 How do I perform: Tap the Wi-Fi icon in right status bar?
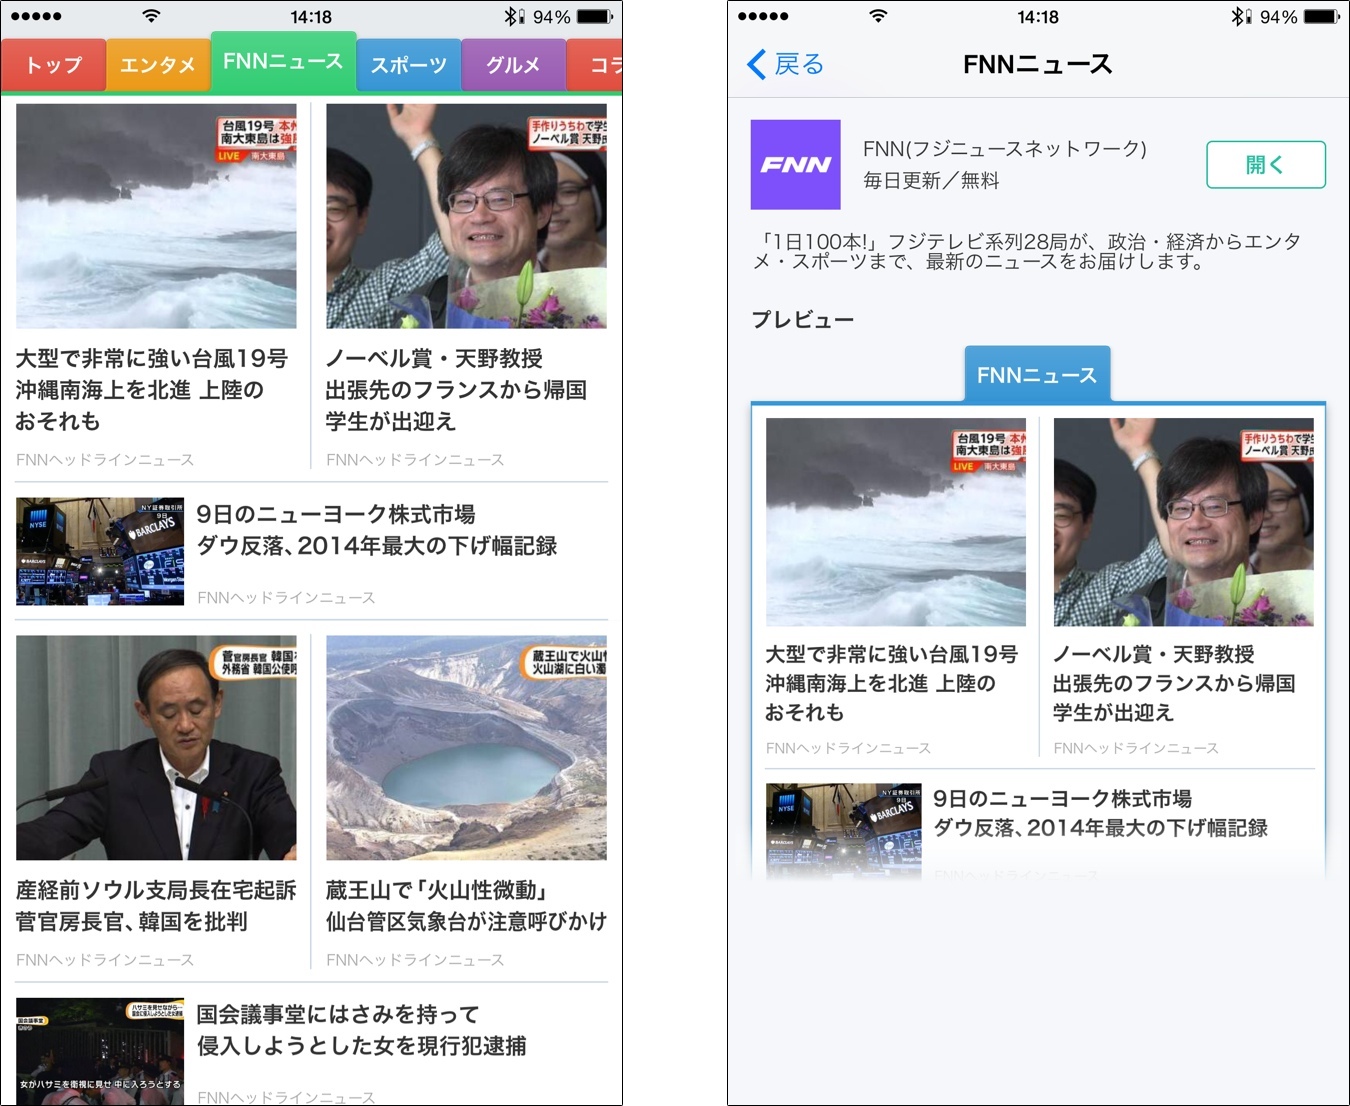pos(878,16)
